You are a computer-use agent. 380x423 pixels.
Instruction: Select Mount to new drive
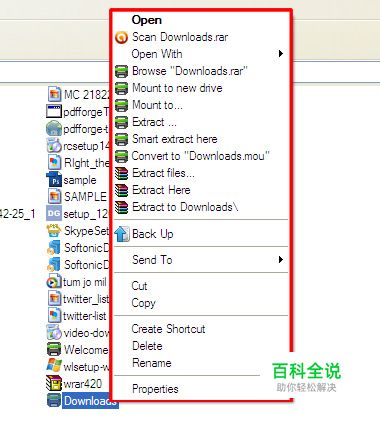coord(177,88)
